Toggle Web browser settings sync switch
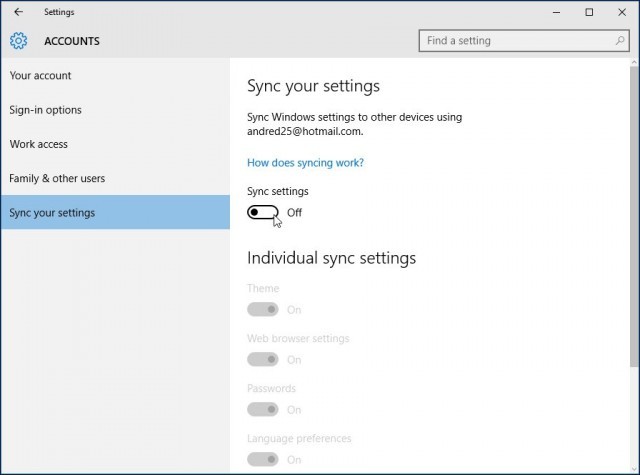The image size is (640, 475). (x=262, y=360)
